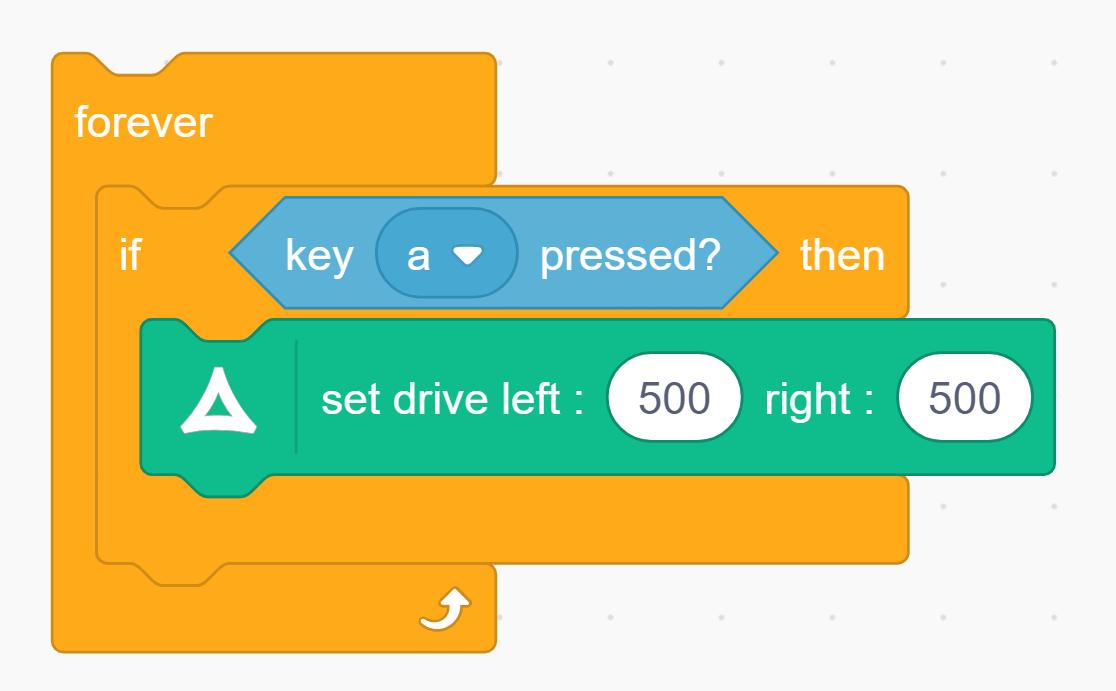The height and width of the screenshot is (691, 1116).
Task: Click the 'right :' label on green block
Action: pyautogui.click(x=819, y=399)
